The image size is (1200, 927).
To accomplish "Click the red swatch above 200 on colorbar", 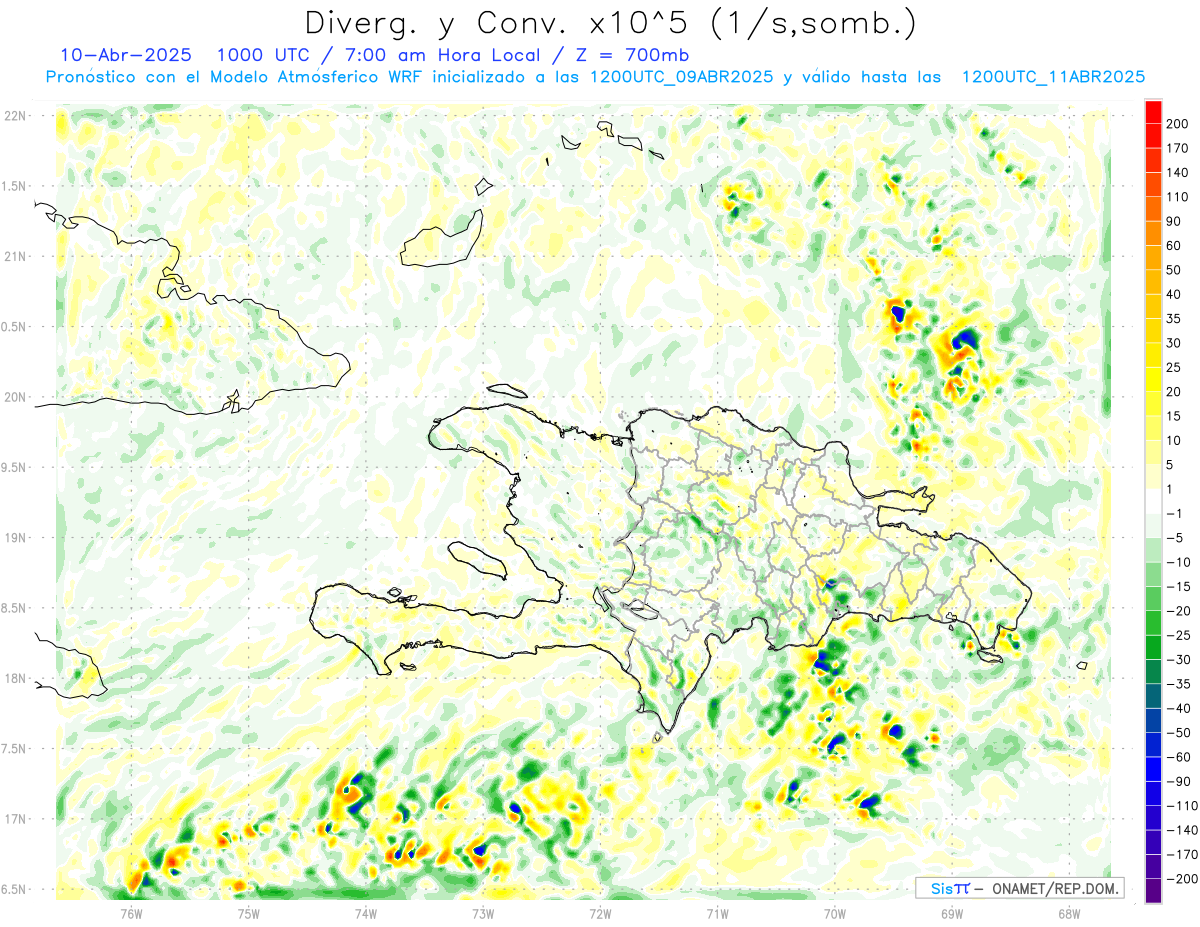I will (1153, 112).
